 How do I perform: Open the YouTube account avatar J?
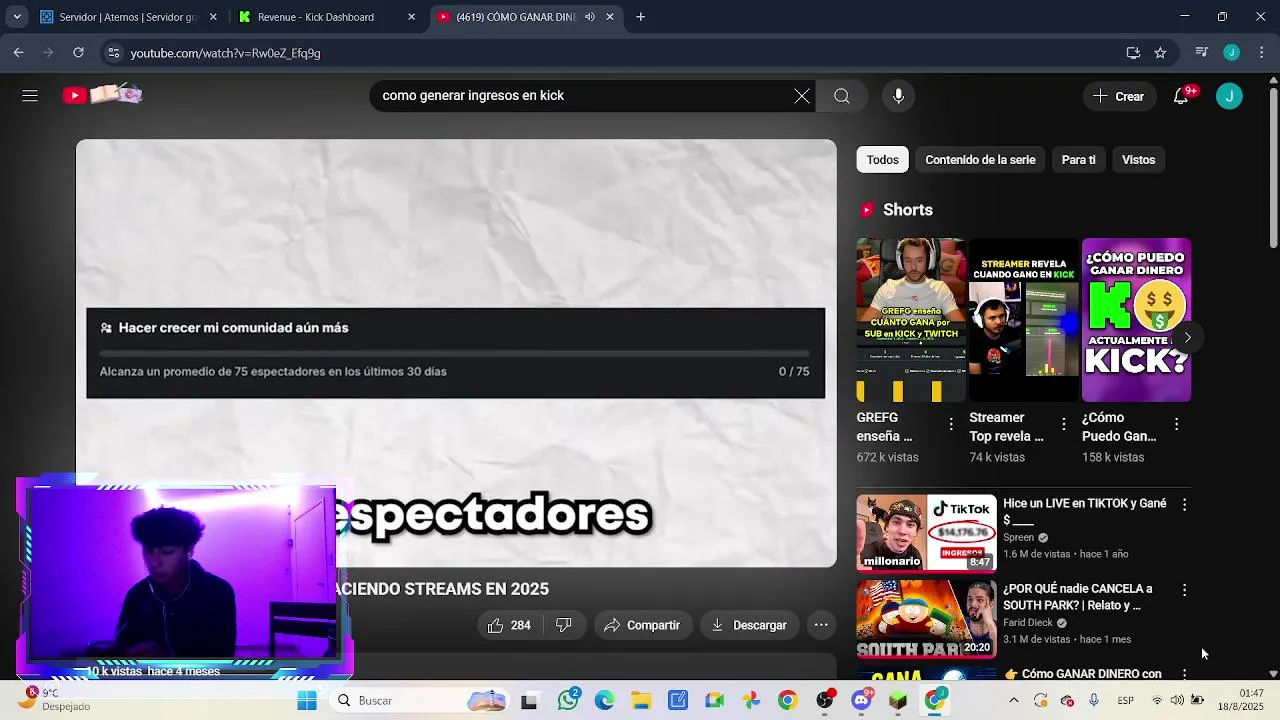point(1229,96)
